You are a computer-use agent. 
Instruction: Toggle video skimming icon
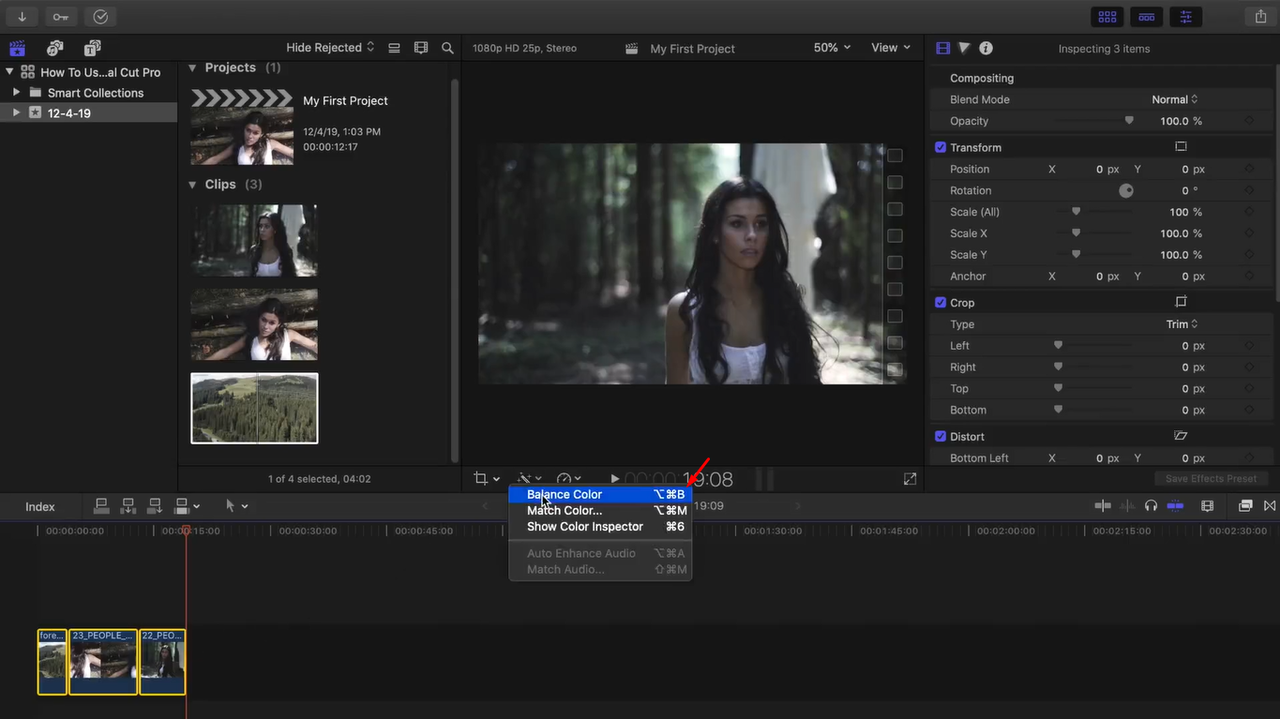tap(1103, 506)
